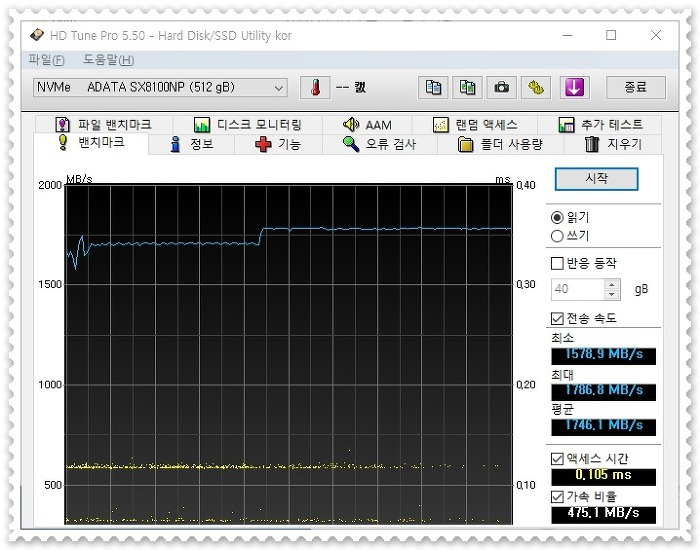
Task: Click the maximum value 1786.8 MB/s
Action: coord(604,391)
